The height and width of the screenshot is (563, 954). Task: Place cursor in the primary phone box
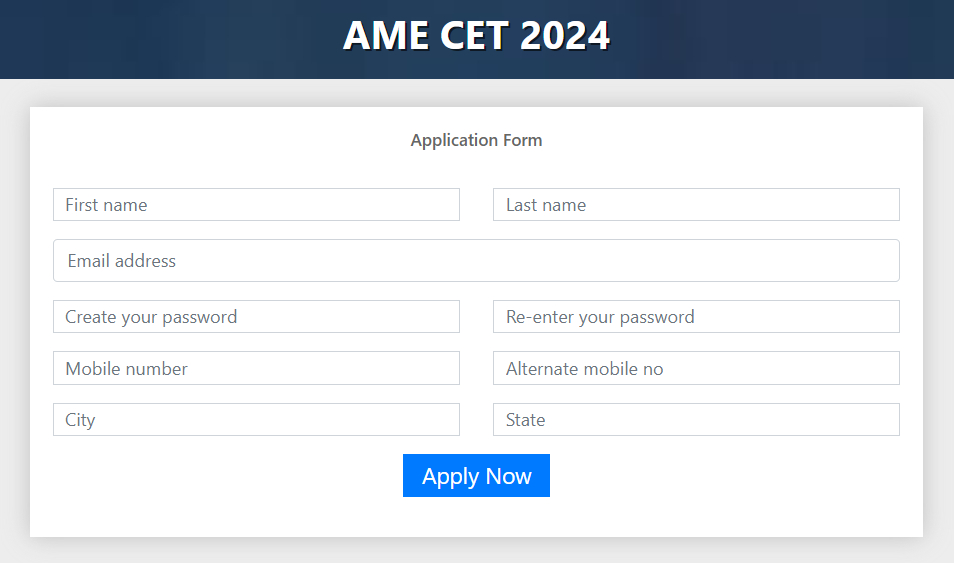tap(256, 368)
